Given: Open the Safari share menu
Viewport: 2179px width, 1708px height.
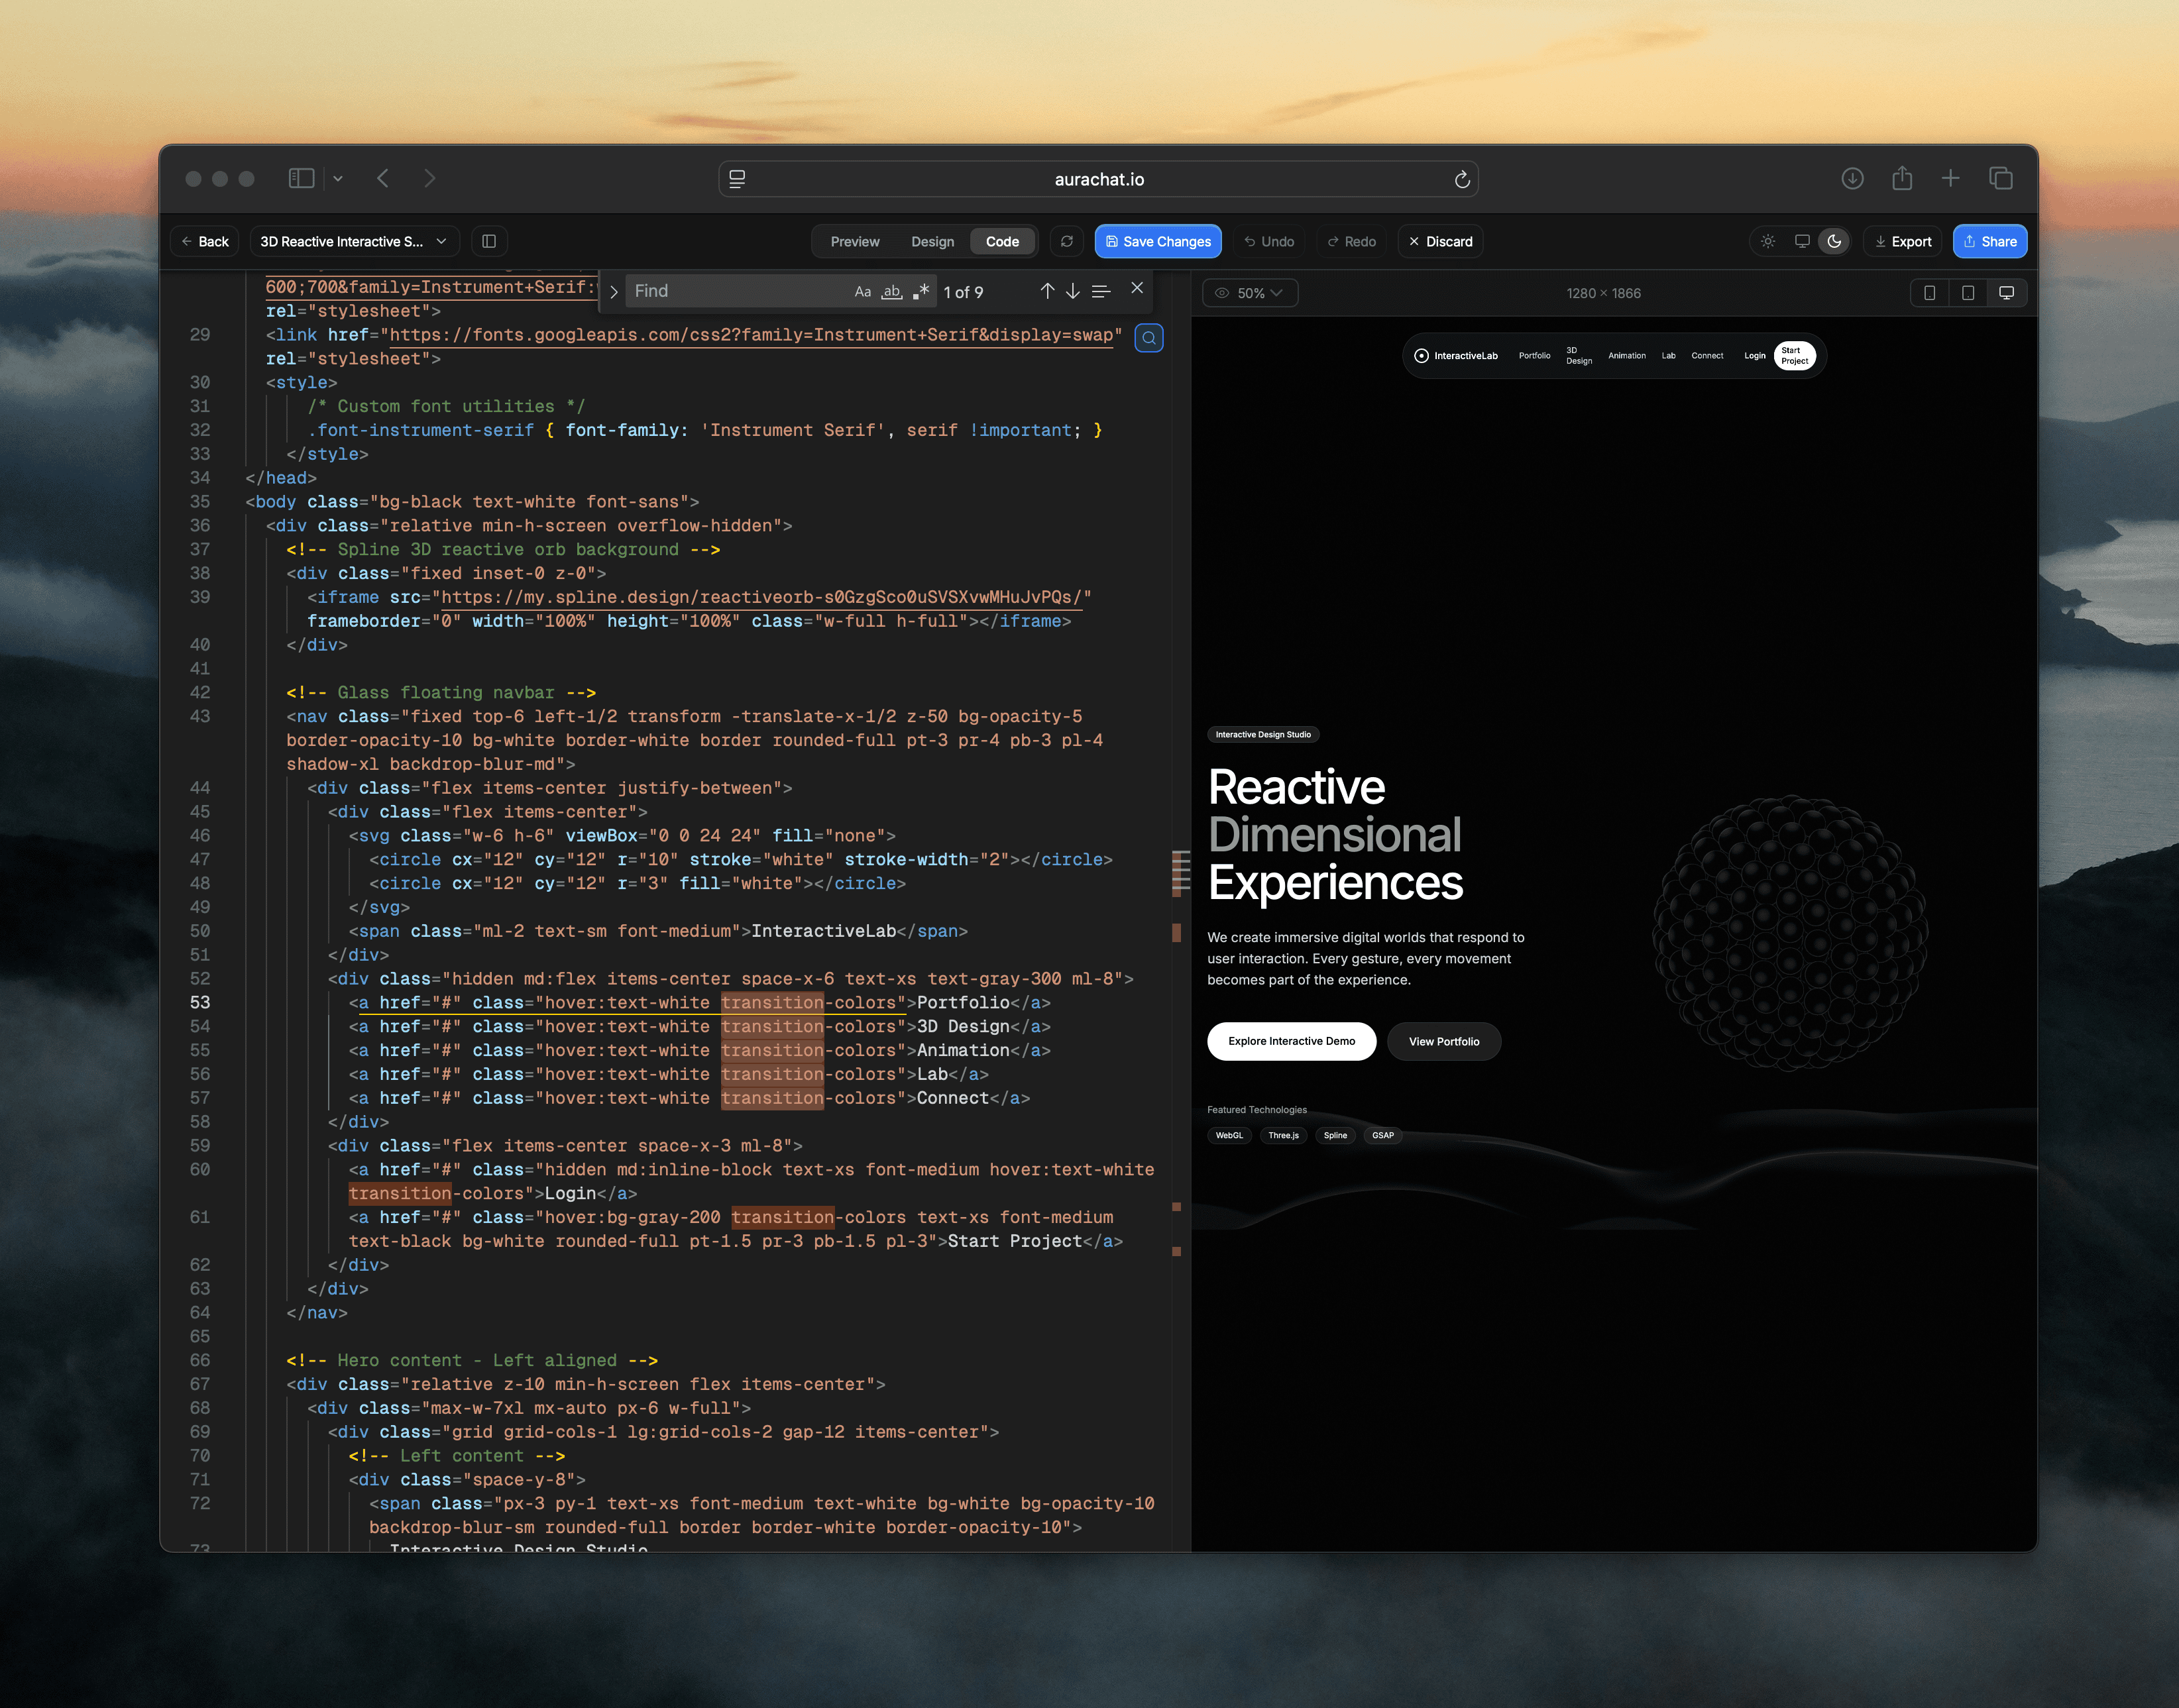Looking at the screenshot, I should (x=1902, y=178).
